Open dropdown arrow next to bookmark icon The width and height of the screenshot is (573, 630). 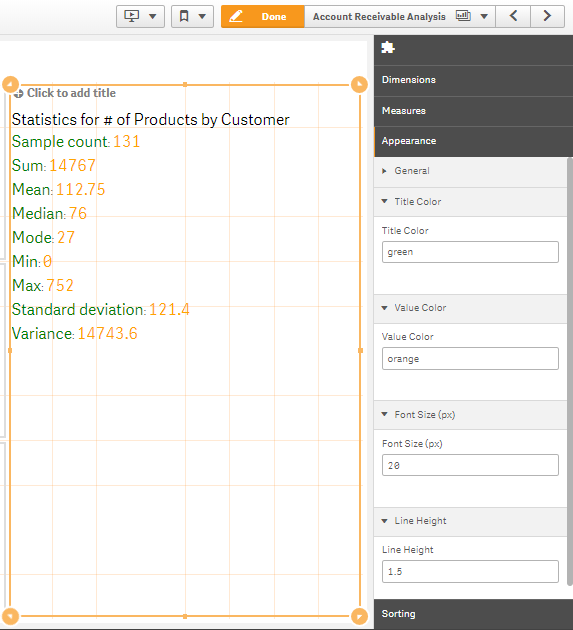tap(202, 16)
